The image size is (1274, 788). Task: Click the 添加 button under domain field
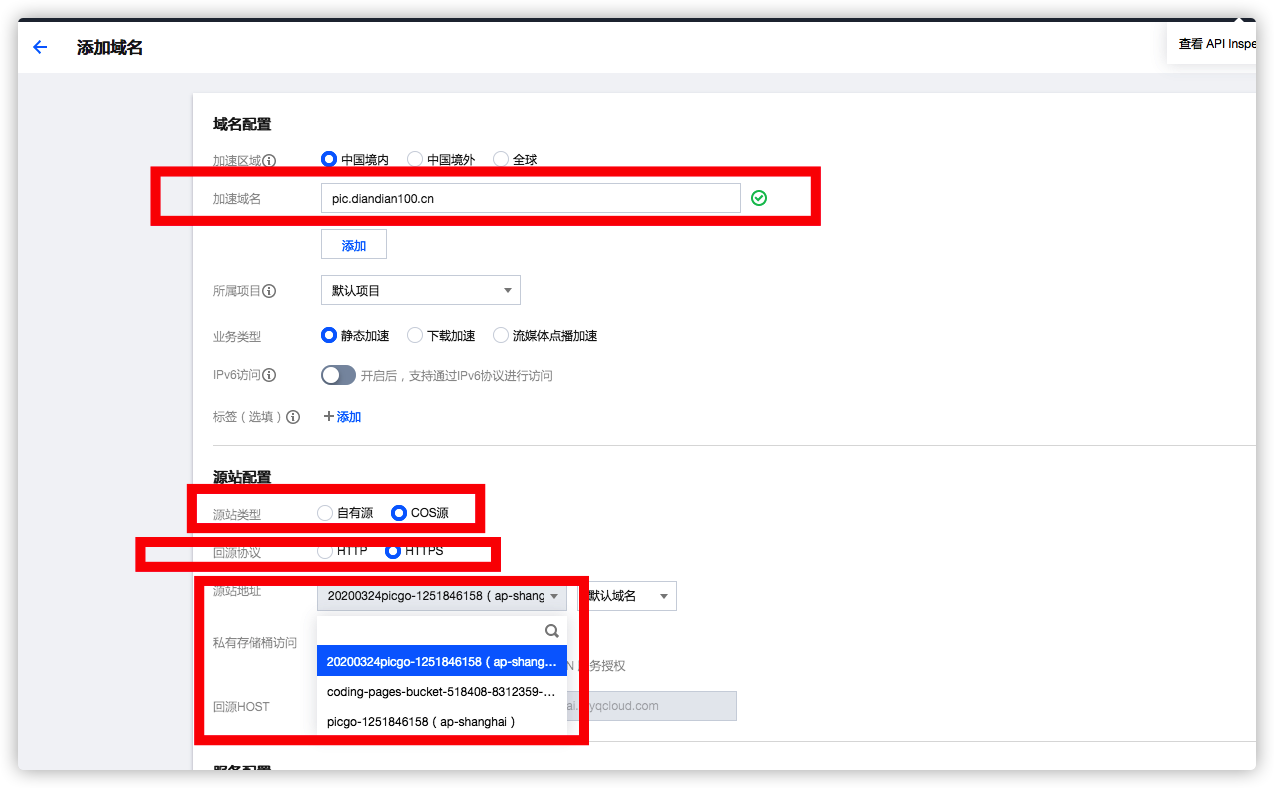point(353,245)
